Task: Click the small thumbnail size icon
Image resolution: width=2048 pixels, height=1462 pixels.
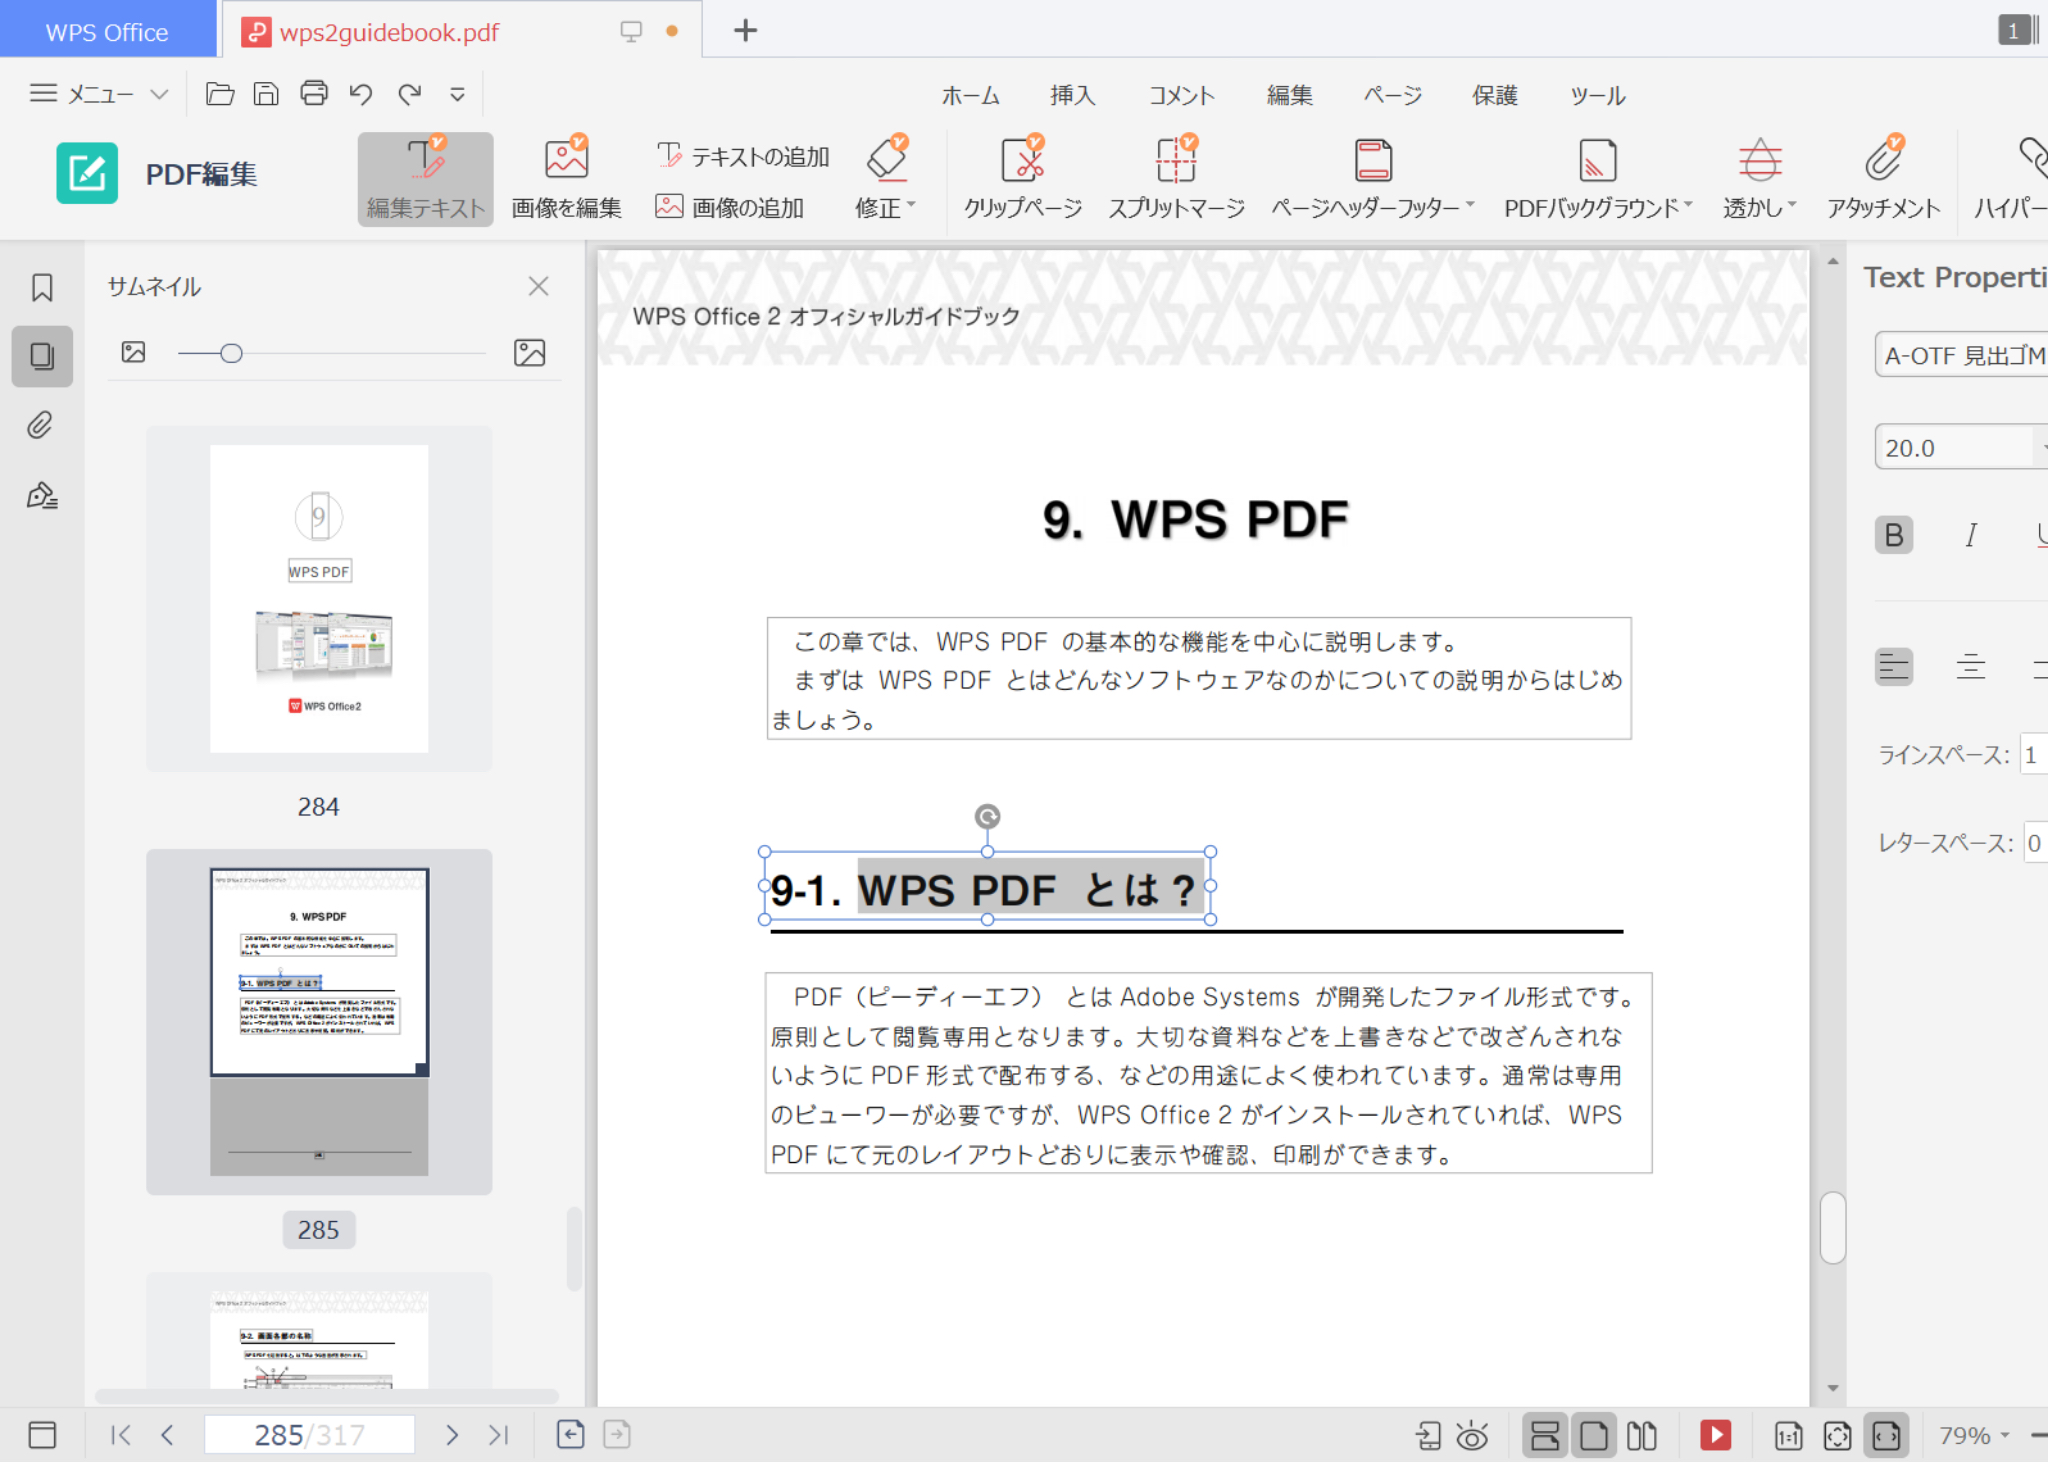Action: point(133,352)
